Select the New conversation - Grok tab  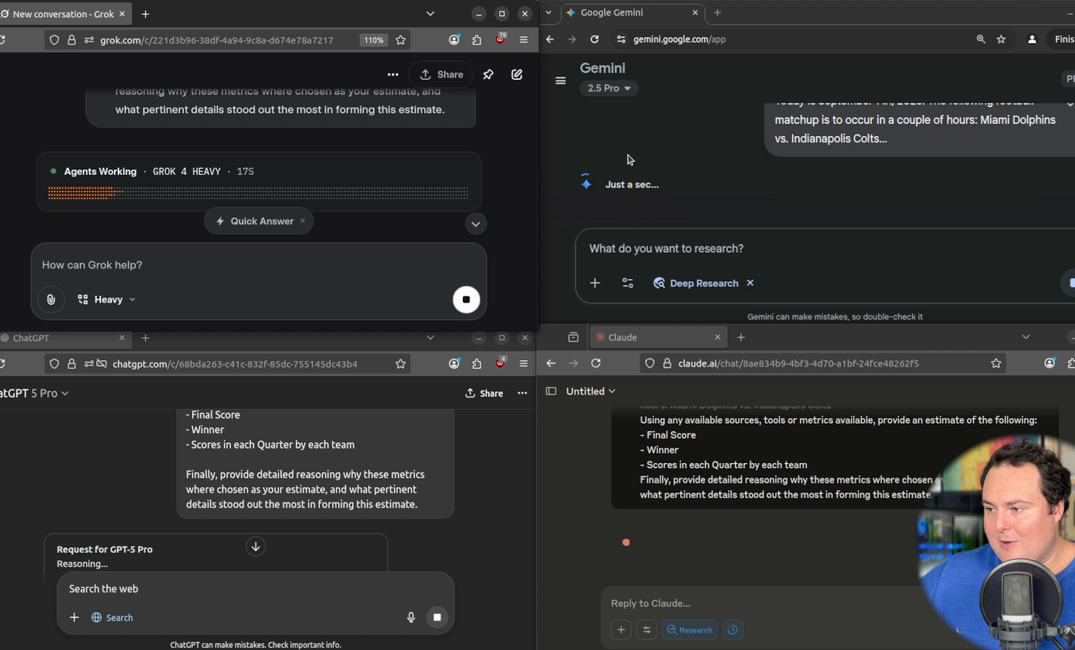[63, 14]
